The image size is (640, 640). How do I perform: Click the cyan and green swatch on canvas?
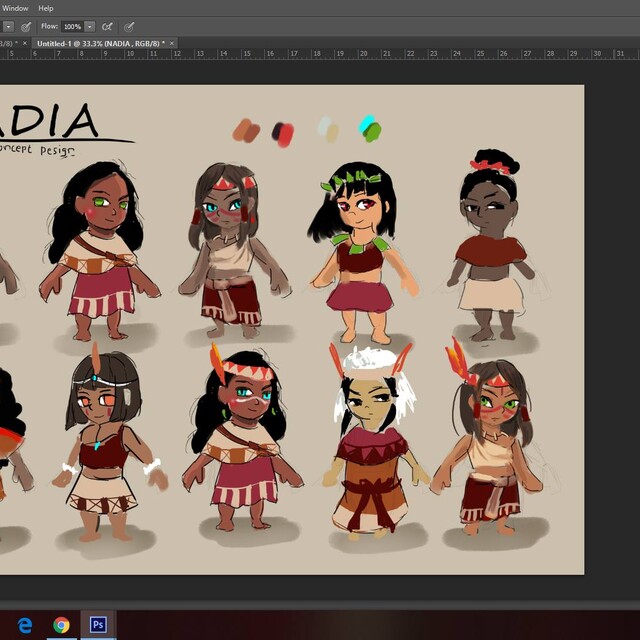(370, 129)
